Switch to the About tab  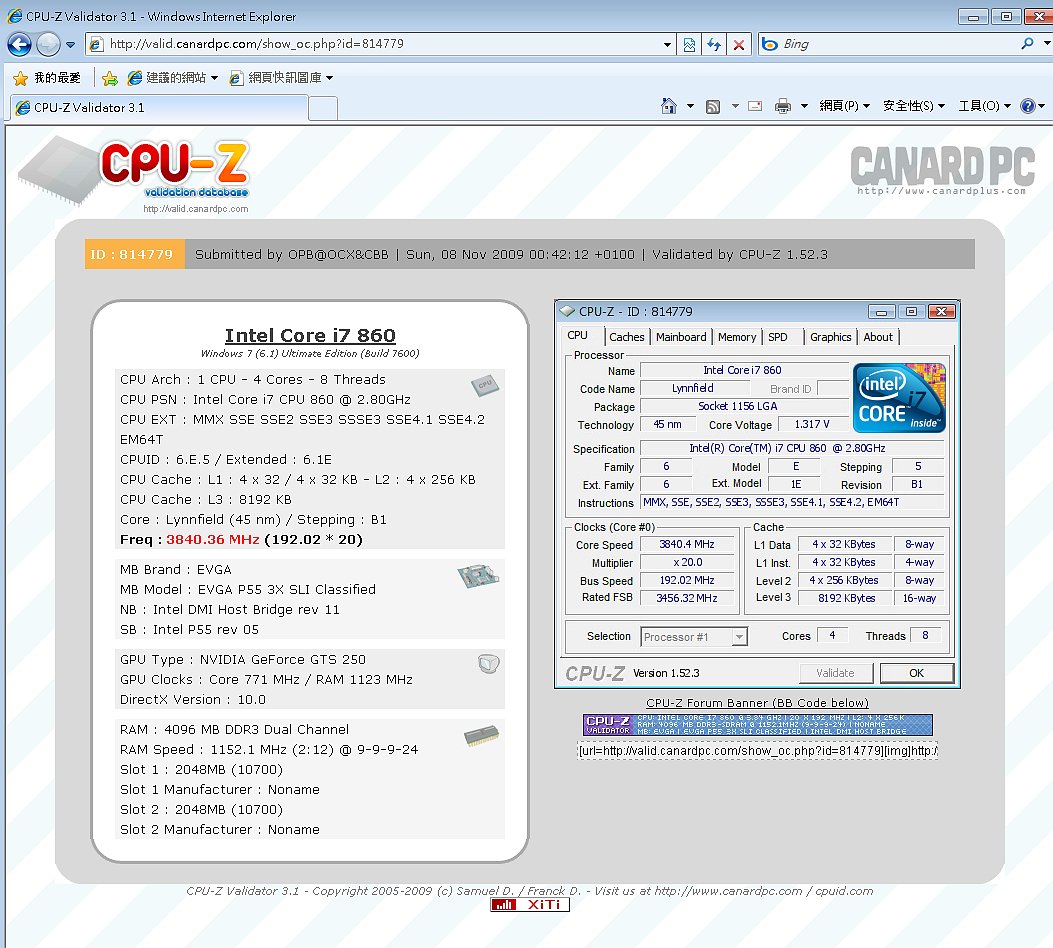coord(878,337)
